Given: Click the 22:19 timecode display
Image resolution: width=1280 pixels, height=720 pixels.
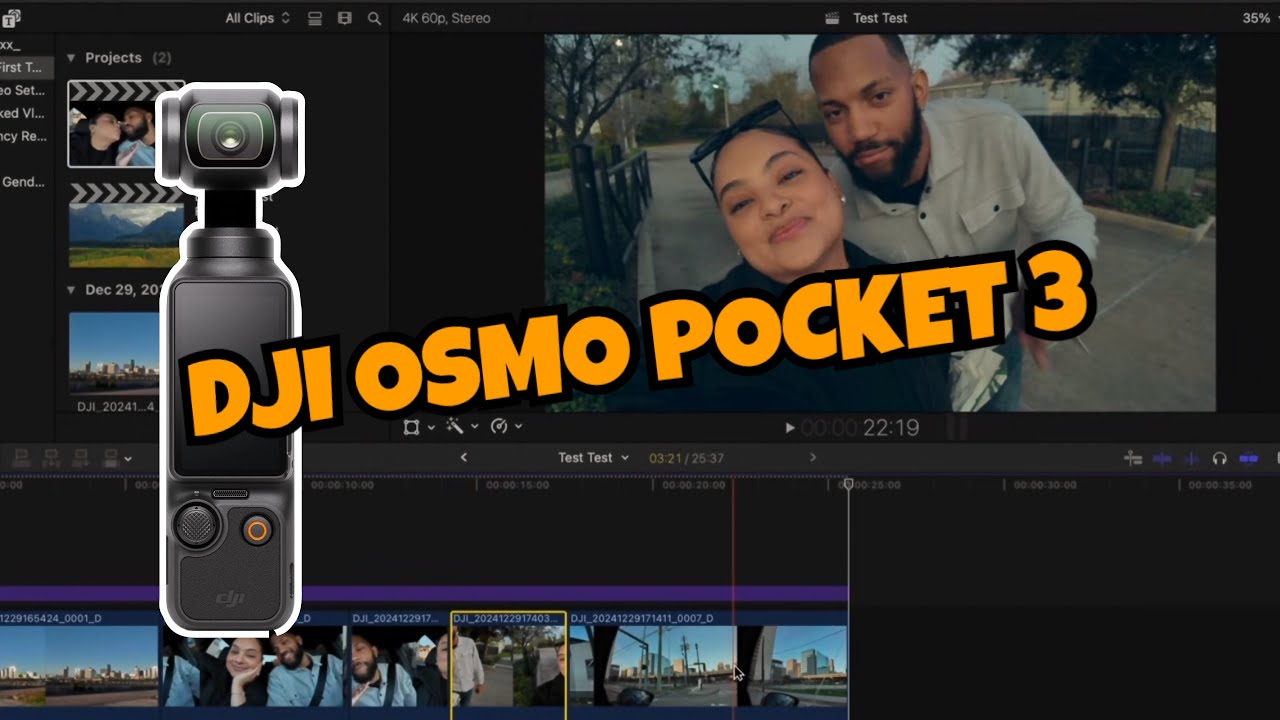Looking at the screenshot, I should click(890, 428).
